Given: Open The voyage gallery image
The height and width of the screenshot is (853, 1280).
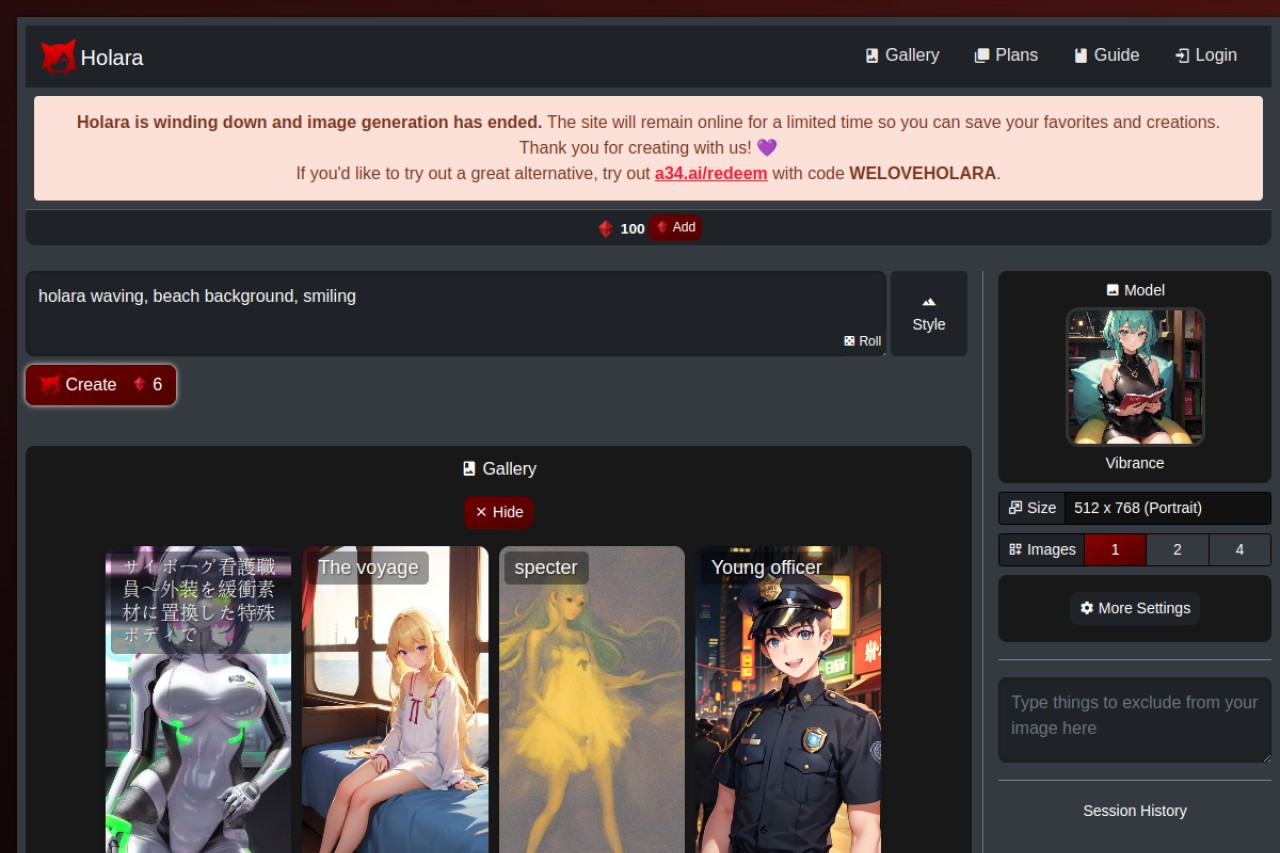Looking at the screenshot, I should point(395,699).
